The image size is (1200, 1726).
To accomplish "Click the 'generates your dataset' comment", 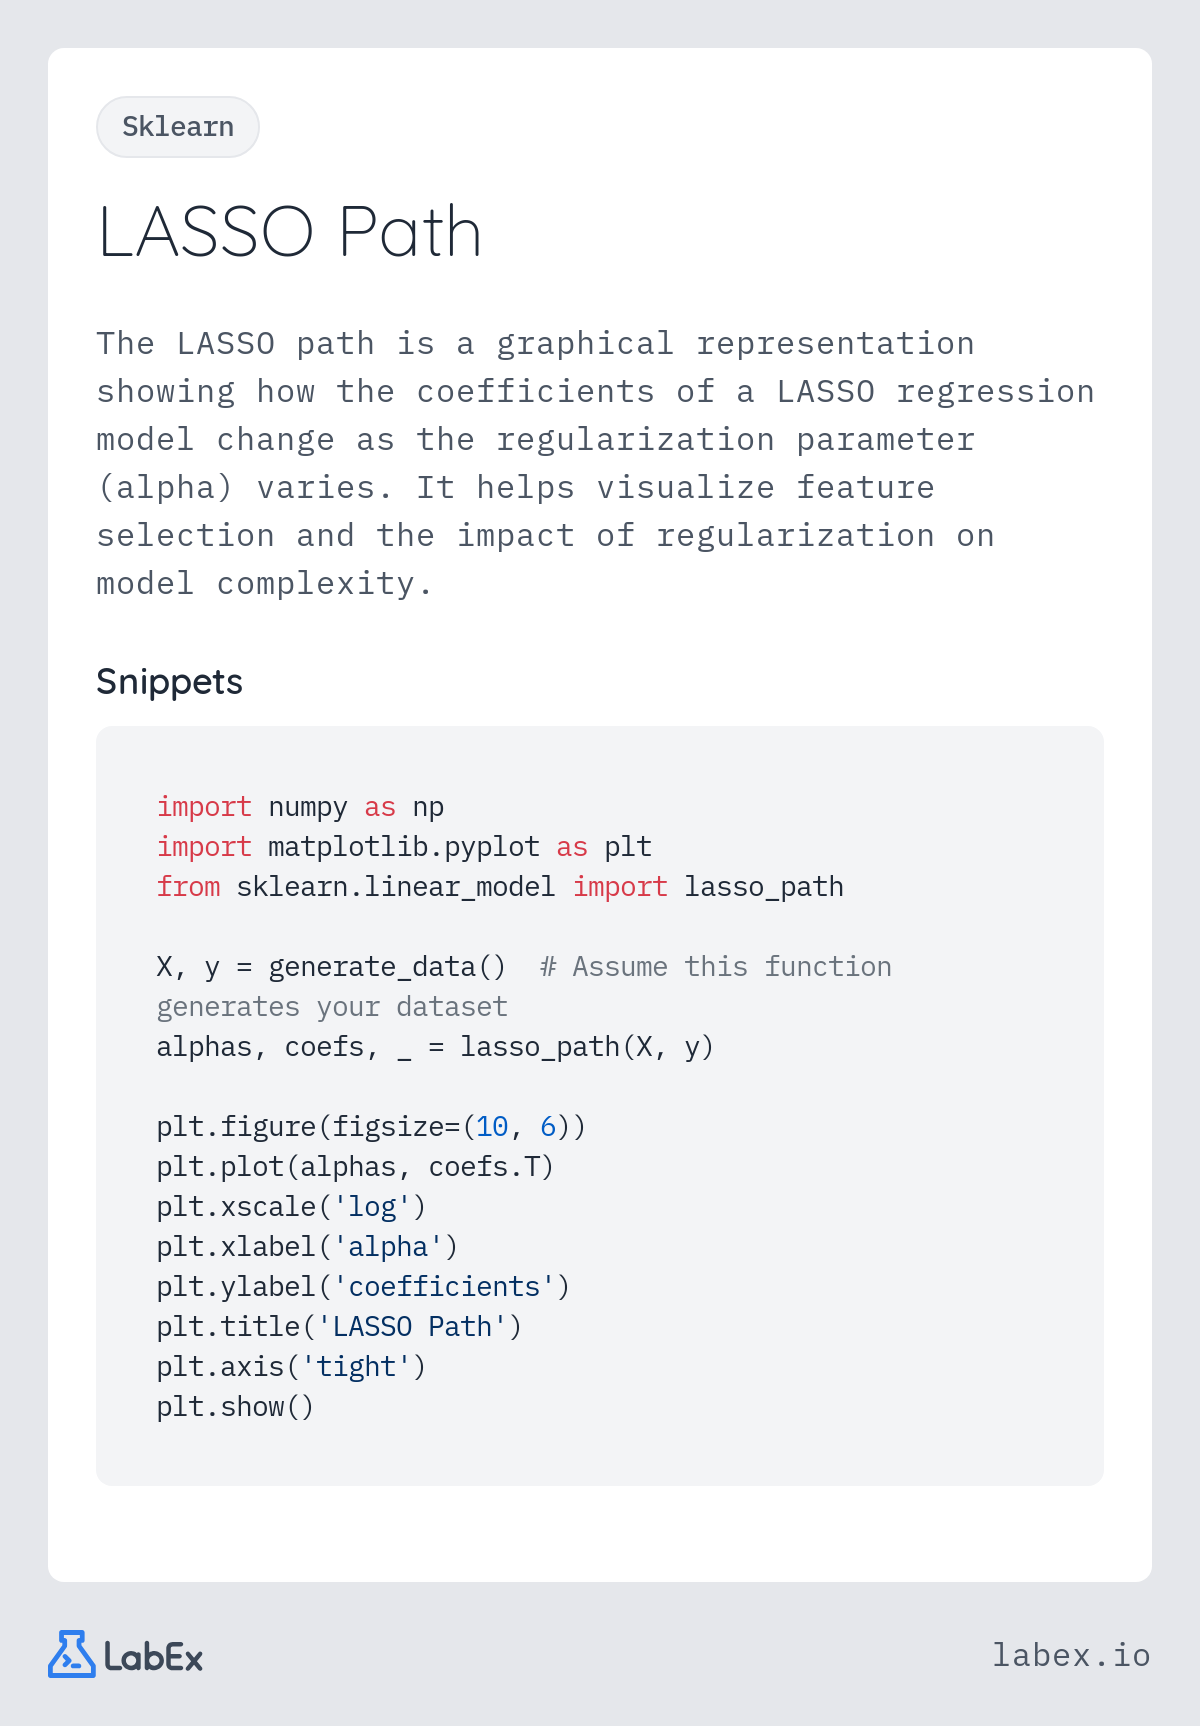I will (x=332, y=1007).
